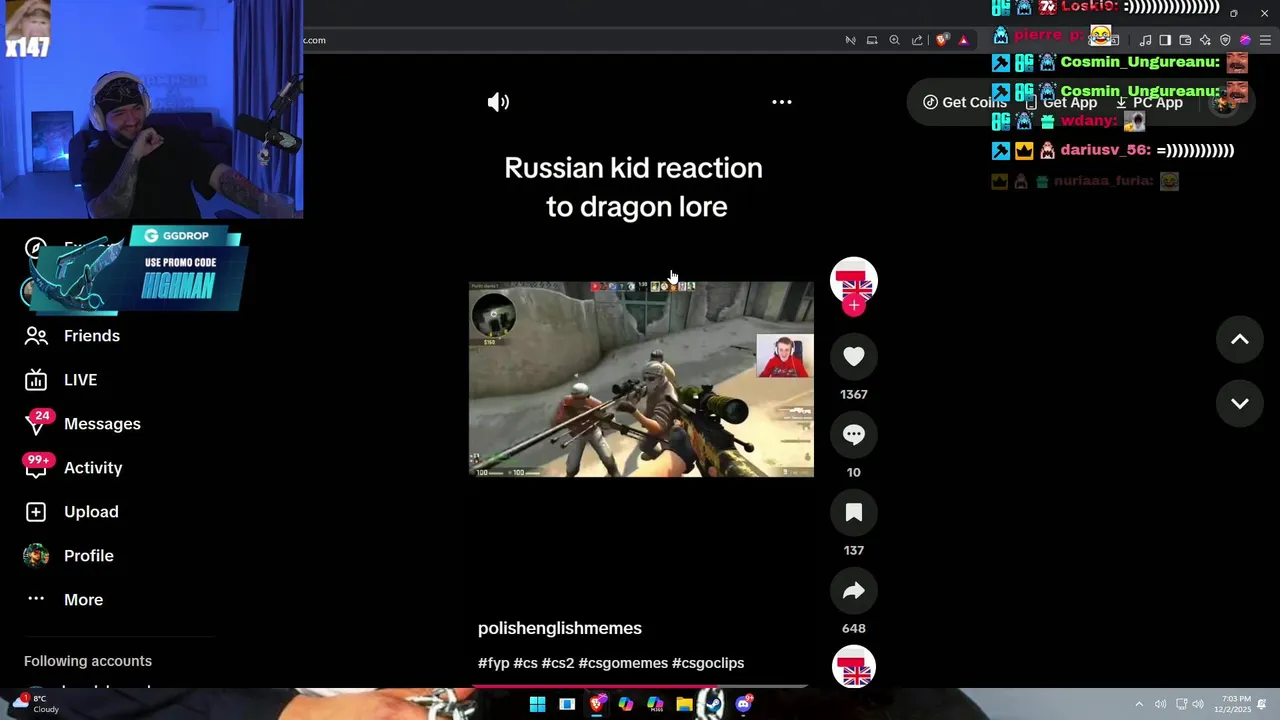The image size is (1280, 720).
Task: Click the 648 shares count
Action: click(854, 628)
